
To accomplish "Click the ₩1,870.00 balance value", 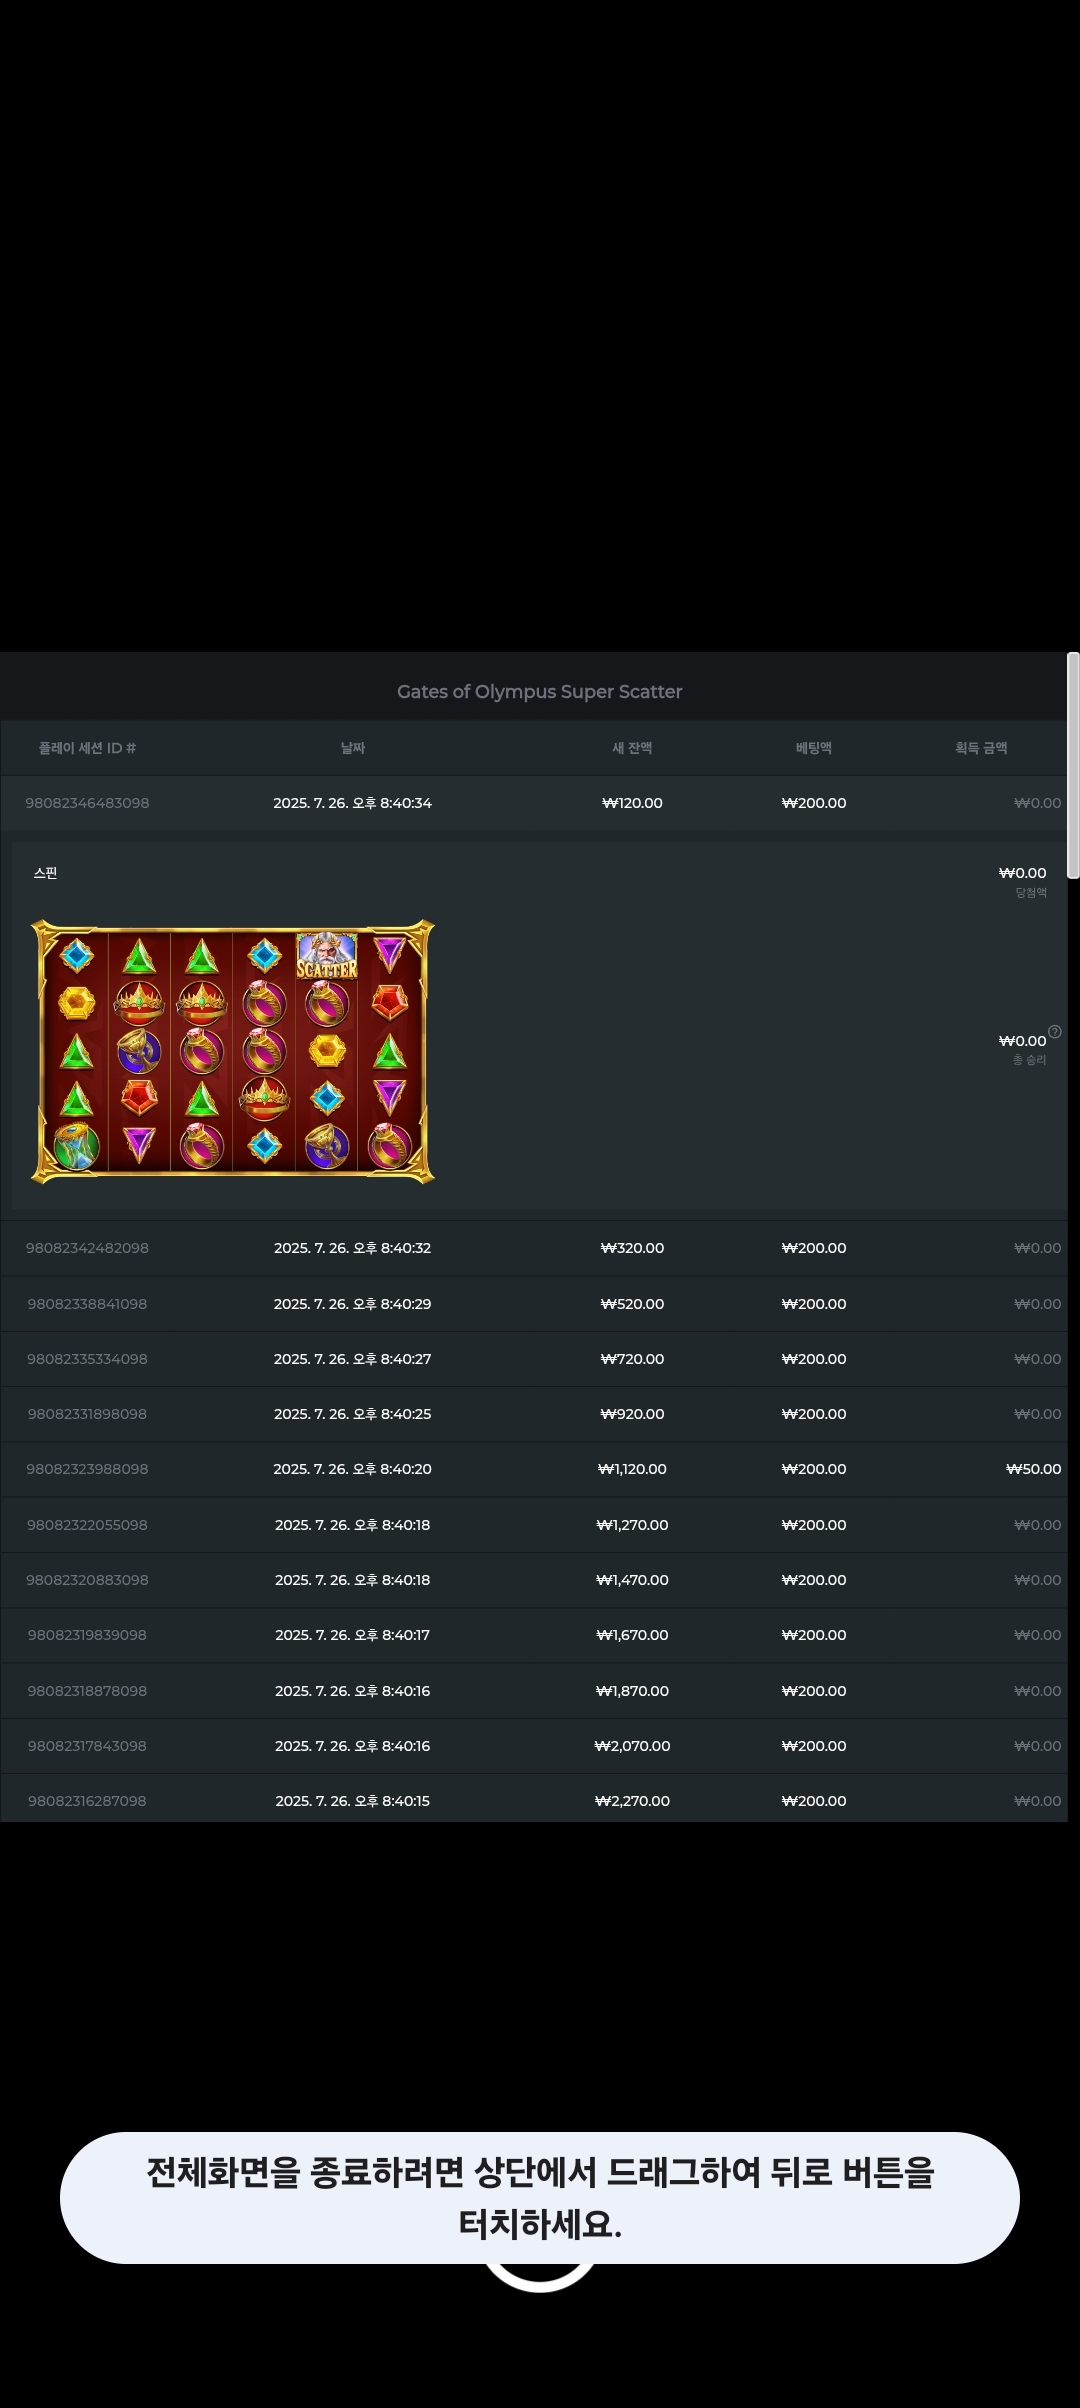I will [x=632, y=1691].
